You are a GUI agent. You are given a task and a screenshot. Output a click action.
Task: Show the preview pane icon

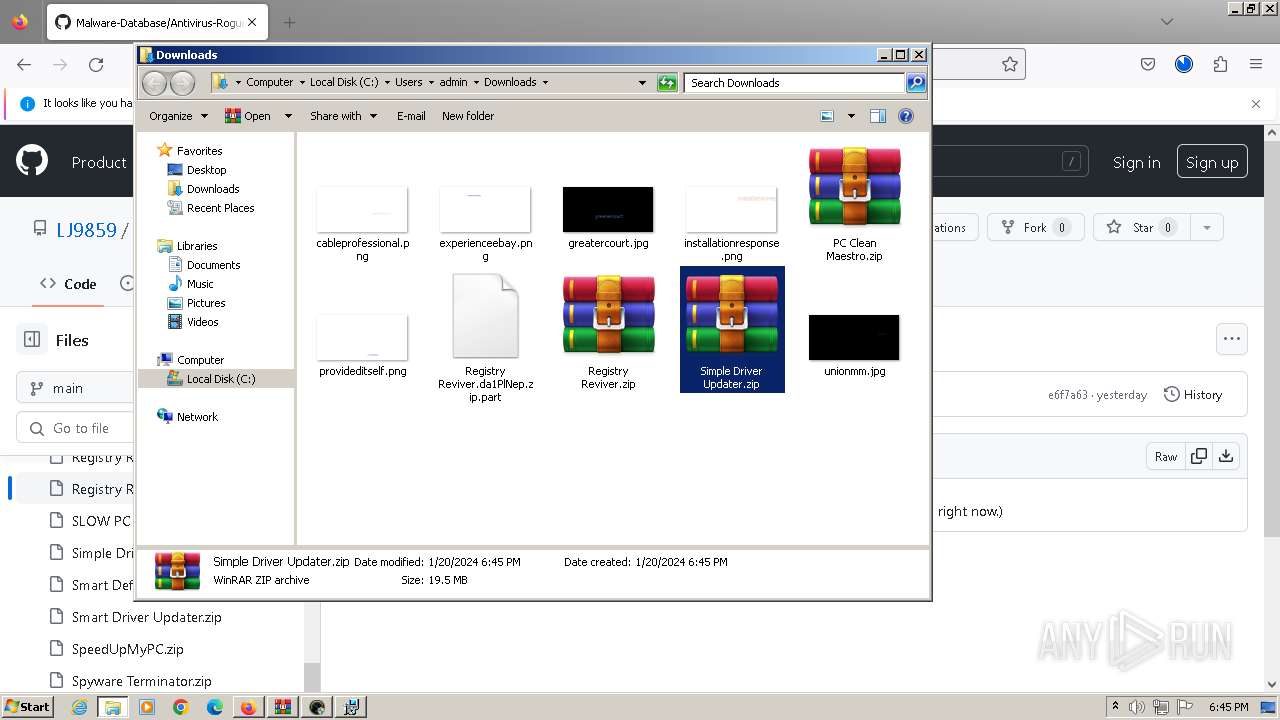pos(878,116)
